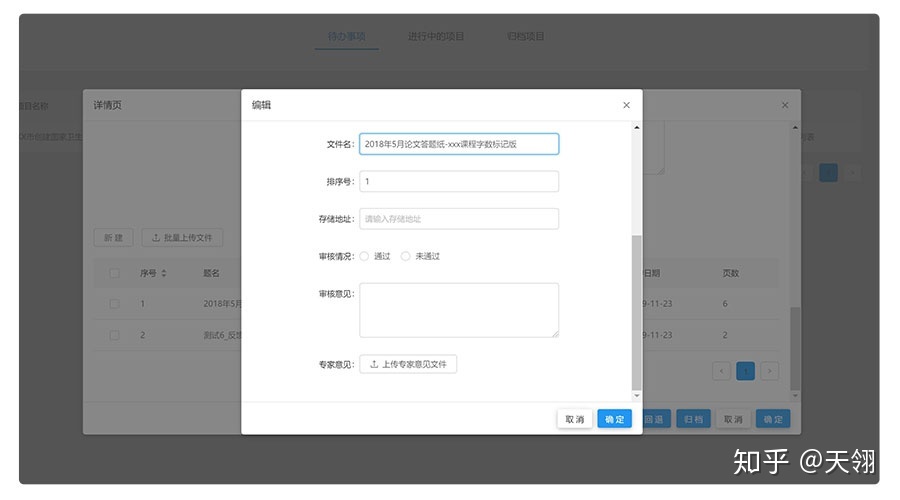The height and width of the screenshot is (500, 900).
Task: Click the 存储地址 input field
Action: (459, 219)
